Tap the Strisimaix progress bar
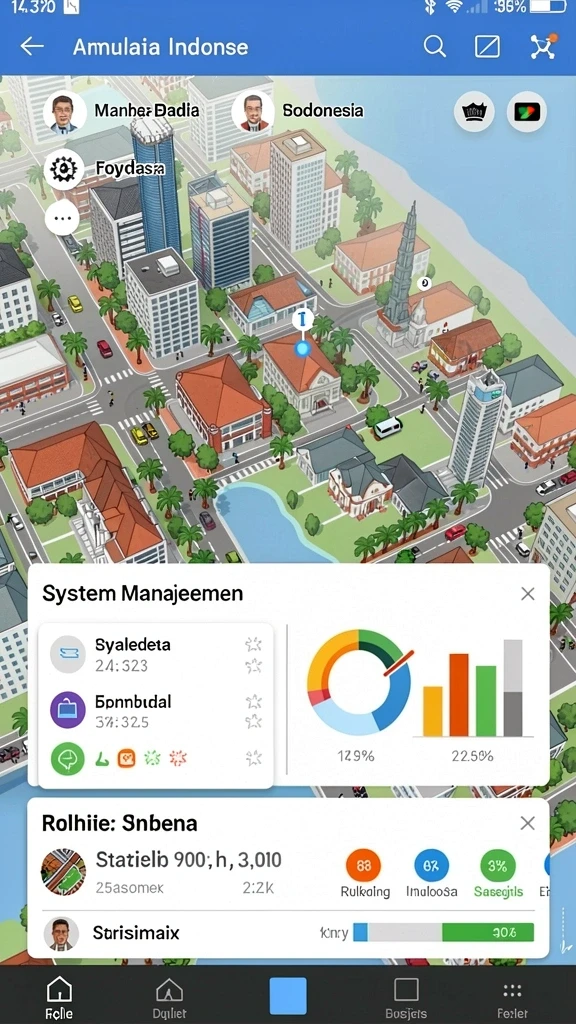This screenshot has height=1024, width=576. [x=443, y=932]
